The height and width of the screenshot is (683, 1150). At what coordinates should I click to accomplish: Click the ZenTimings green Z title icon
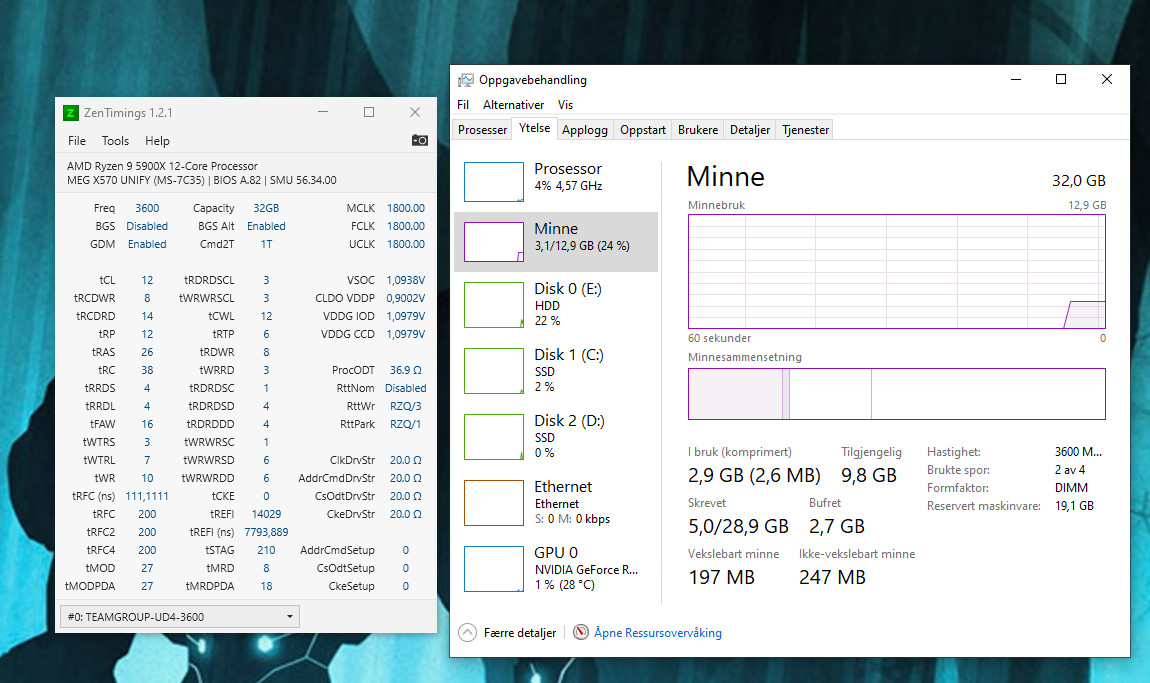[70, 112]
